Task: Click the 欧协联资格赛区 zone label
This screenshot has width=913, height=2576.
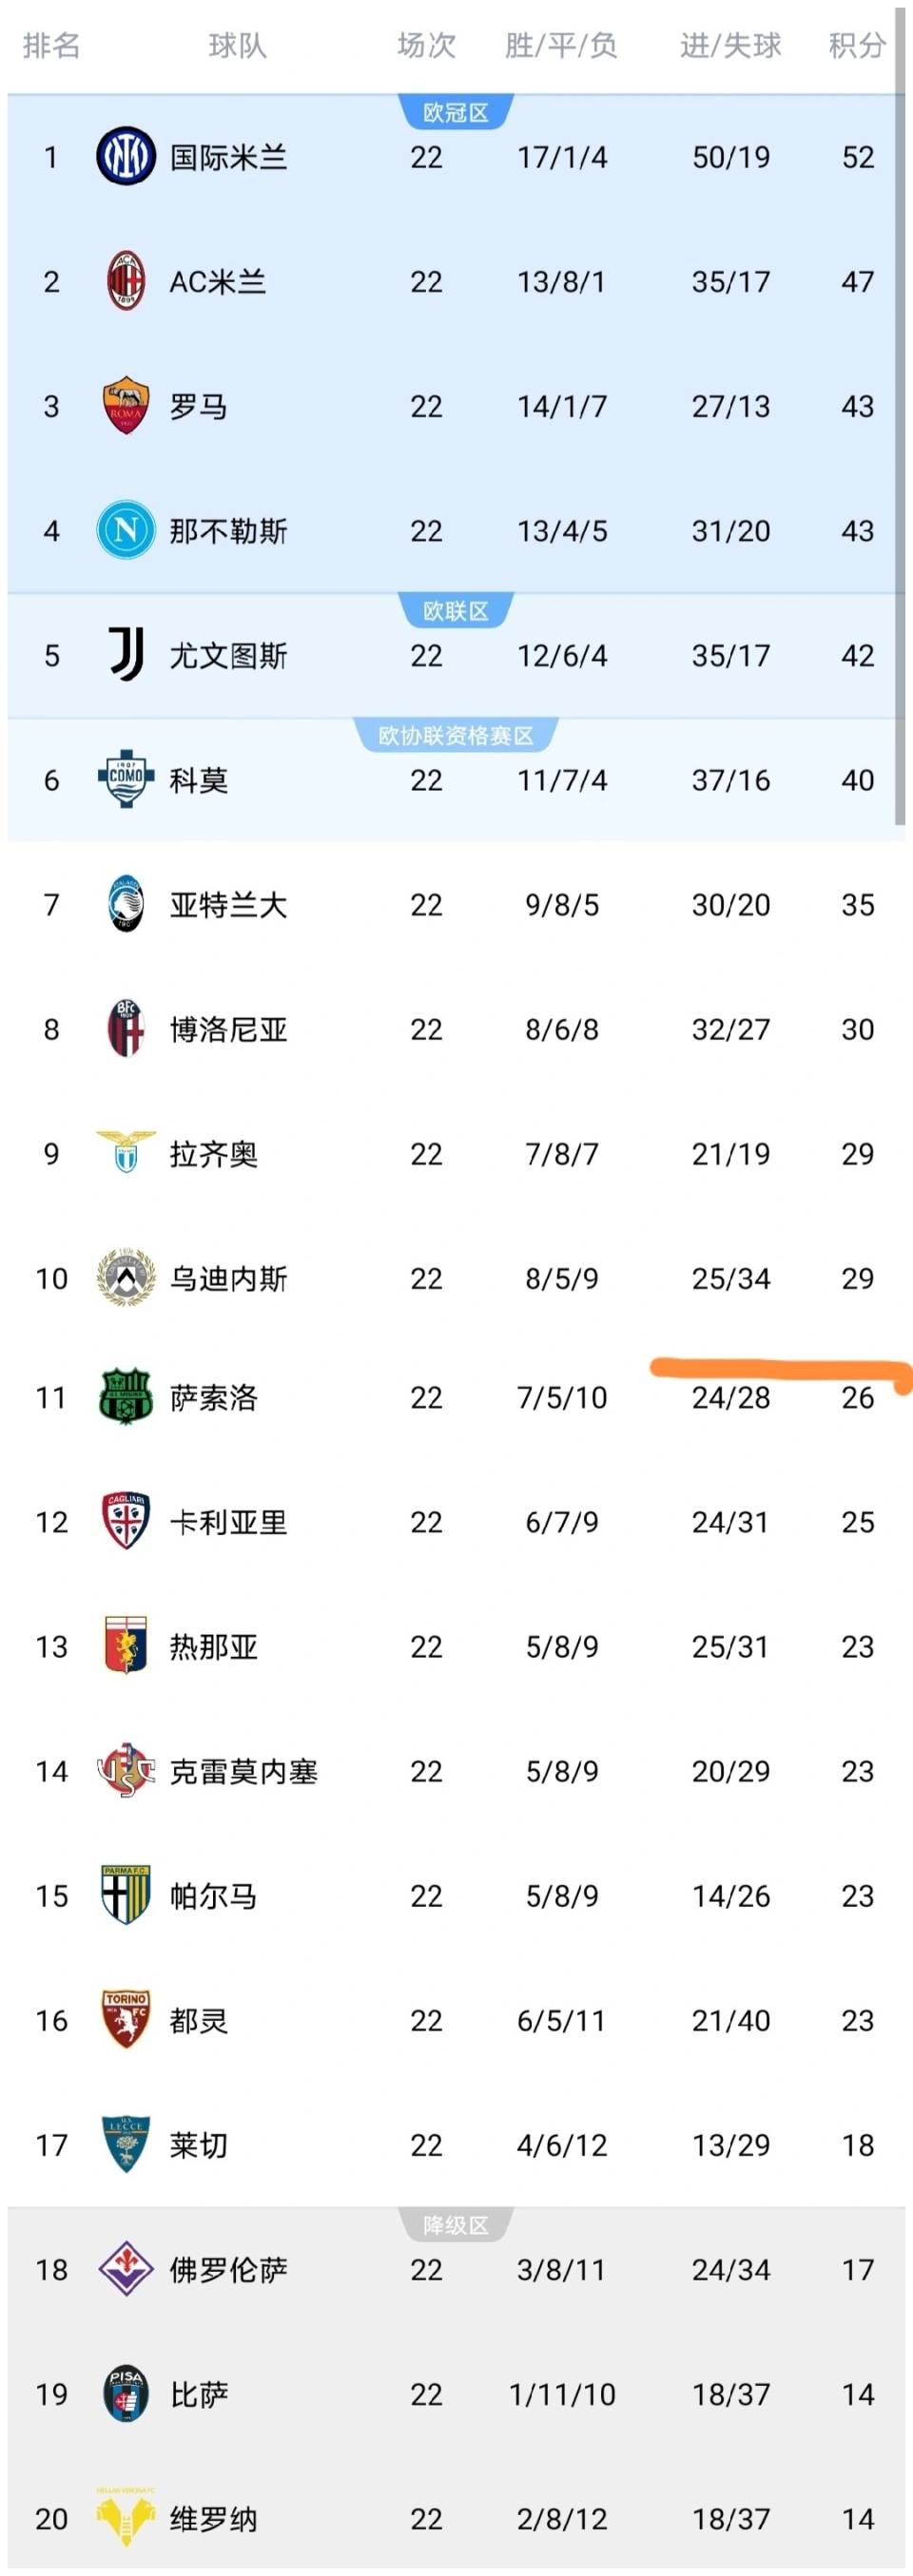Action: pos(456,736)
